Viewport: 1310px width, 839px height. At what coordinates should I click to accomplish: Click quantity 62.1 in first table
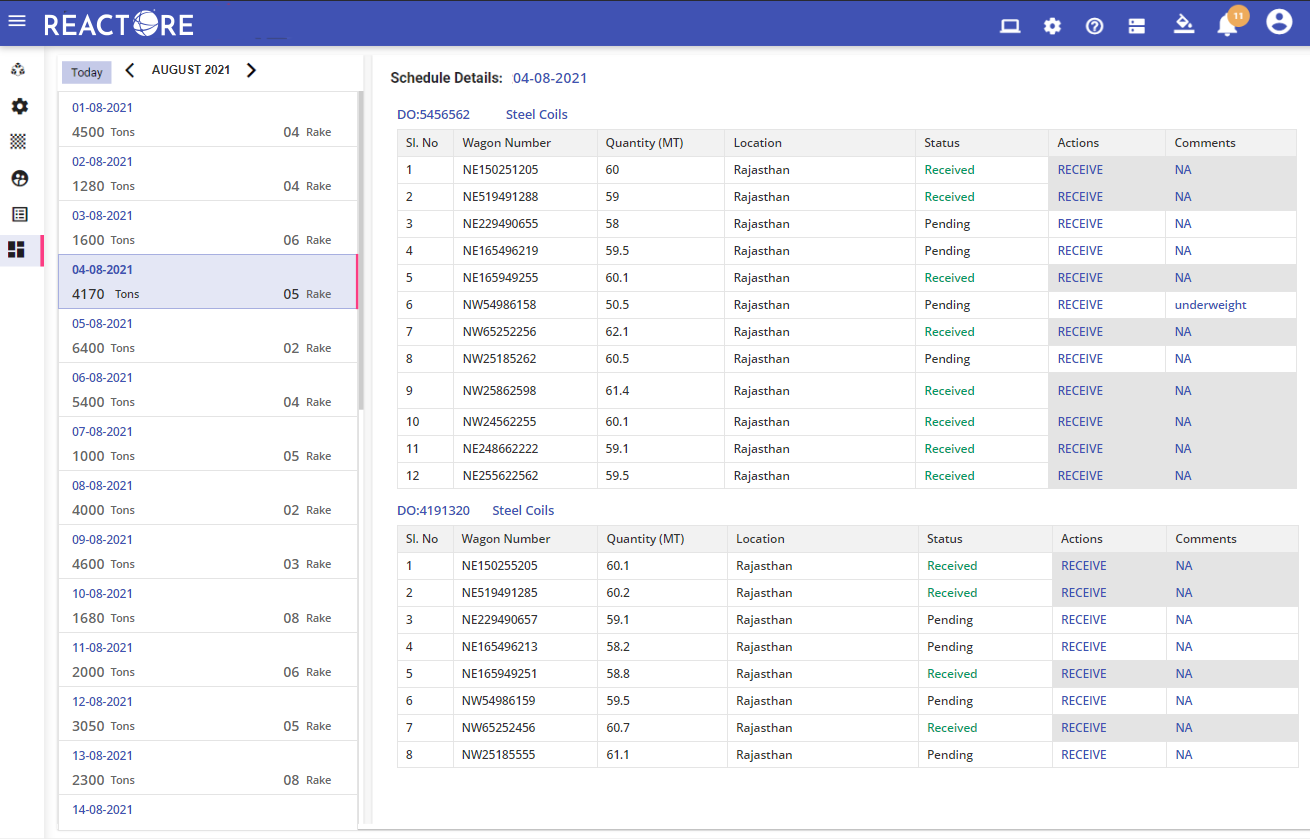click(617, 332)
